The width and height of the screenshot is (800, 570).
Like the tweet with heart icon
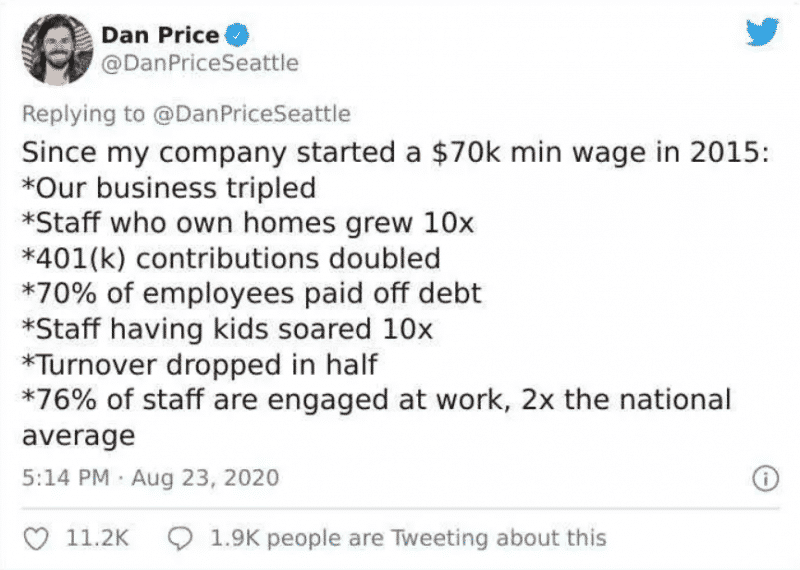point(36,538)
